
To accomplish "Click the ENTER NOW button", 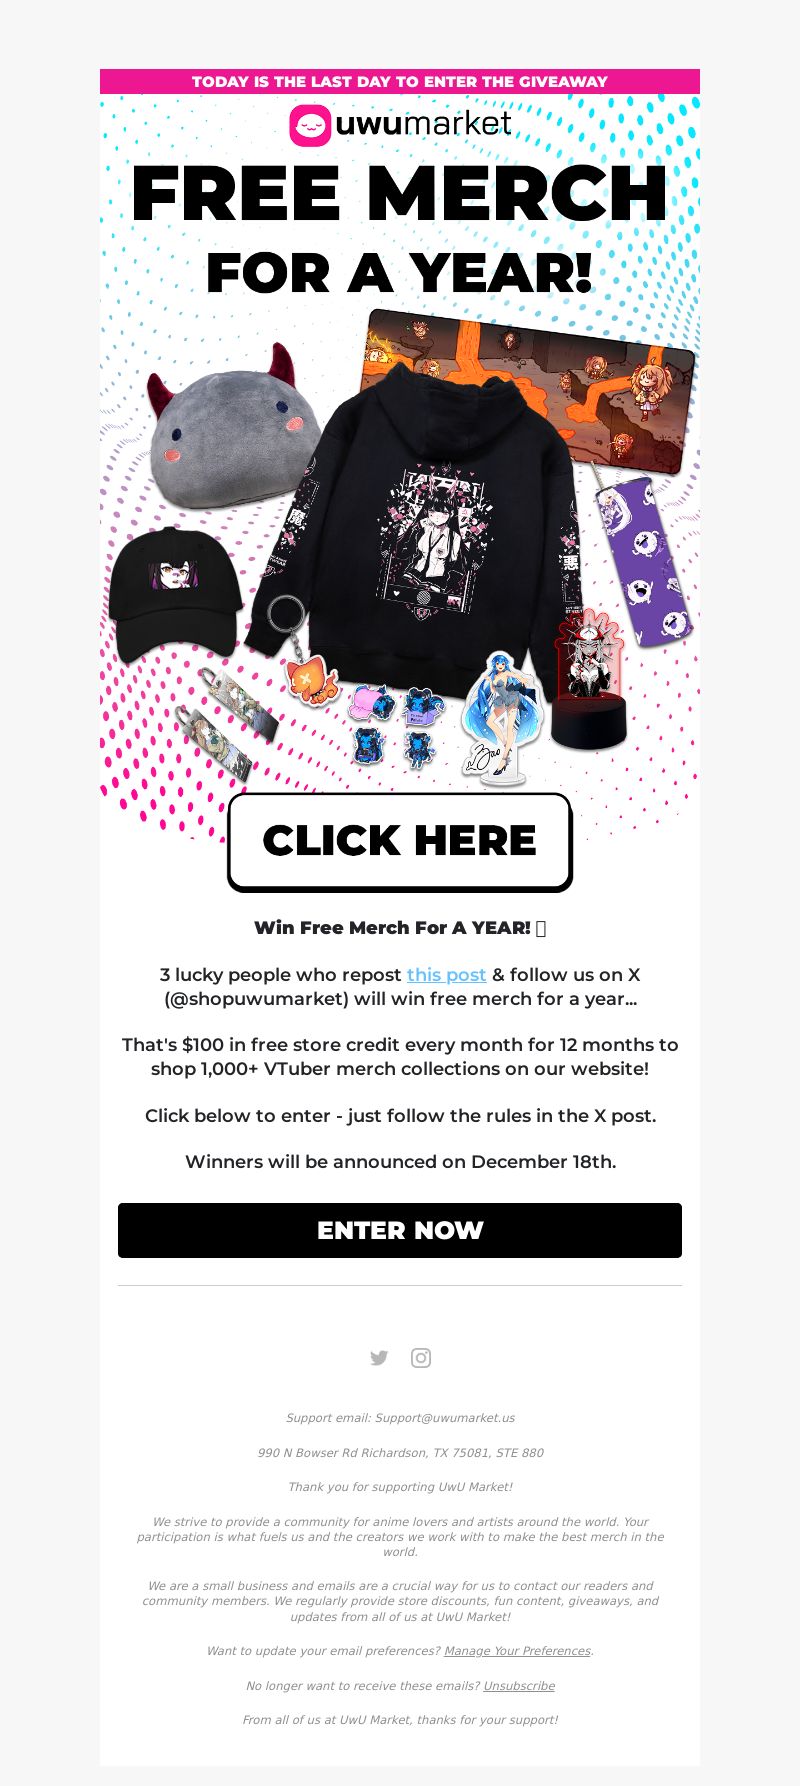I will tap(400, 1230).
